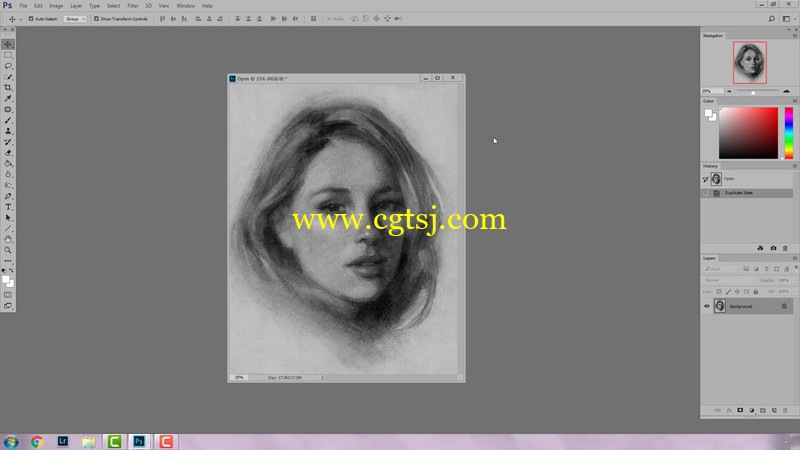Select the Rectangular Marquee tool
The image size is (800, 450).
(8, 55)
